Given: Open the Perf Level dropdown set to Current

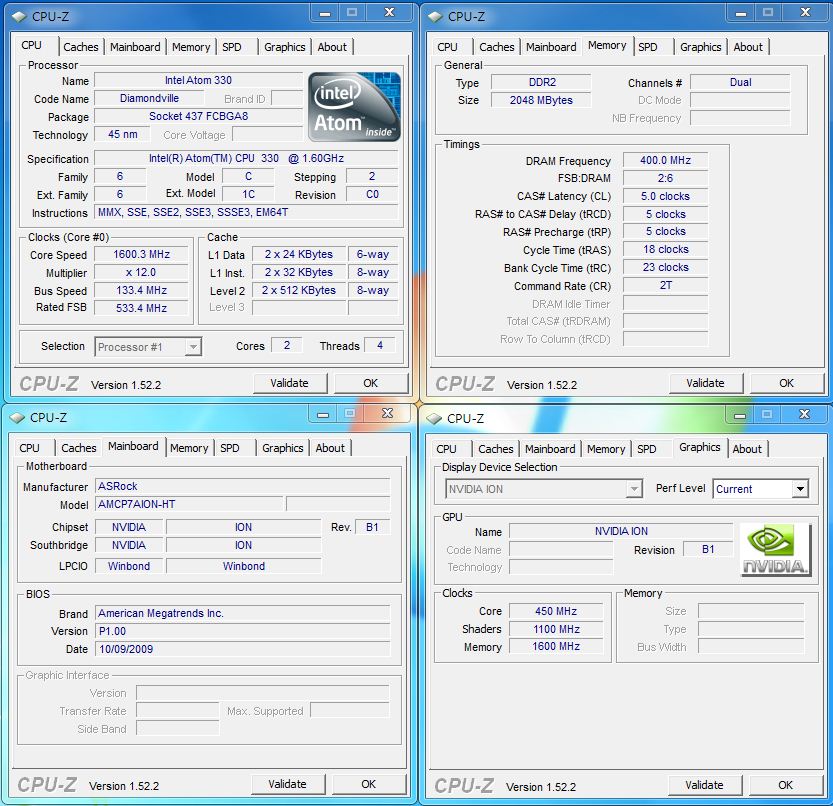Looking at the screenshot, I should click(799, 489).
